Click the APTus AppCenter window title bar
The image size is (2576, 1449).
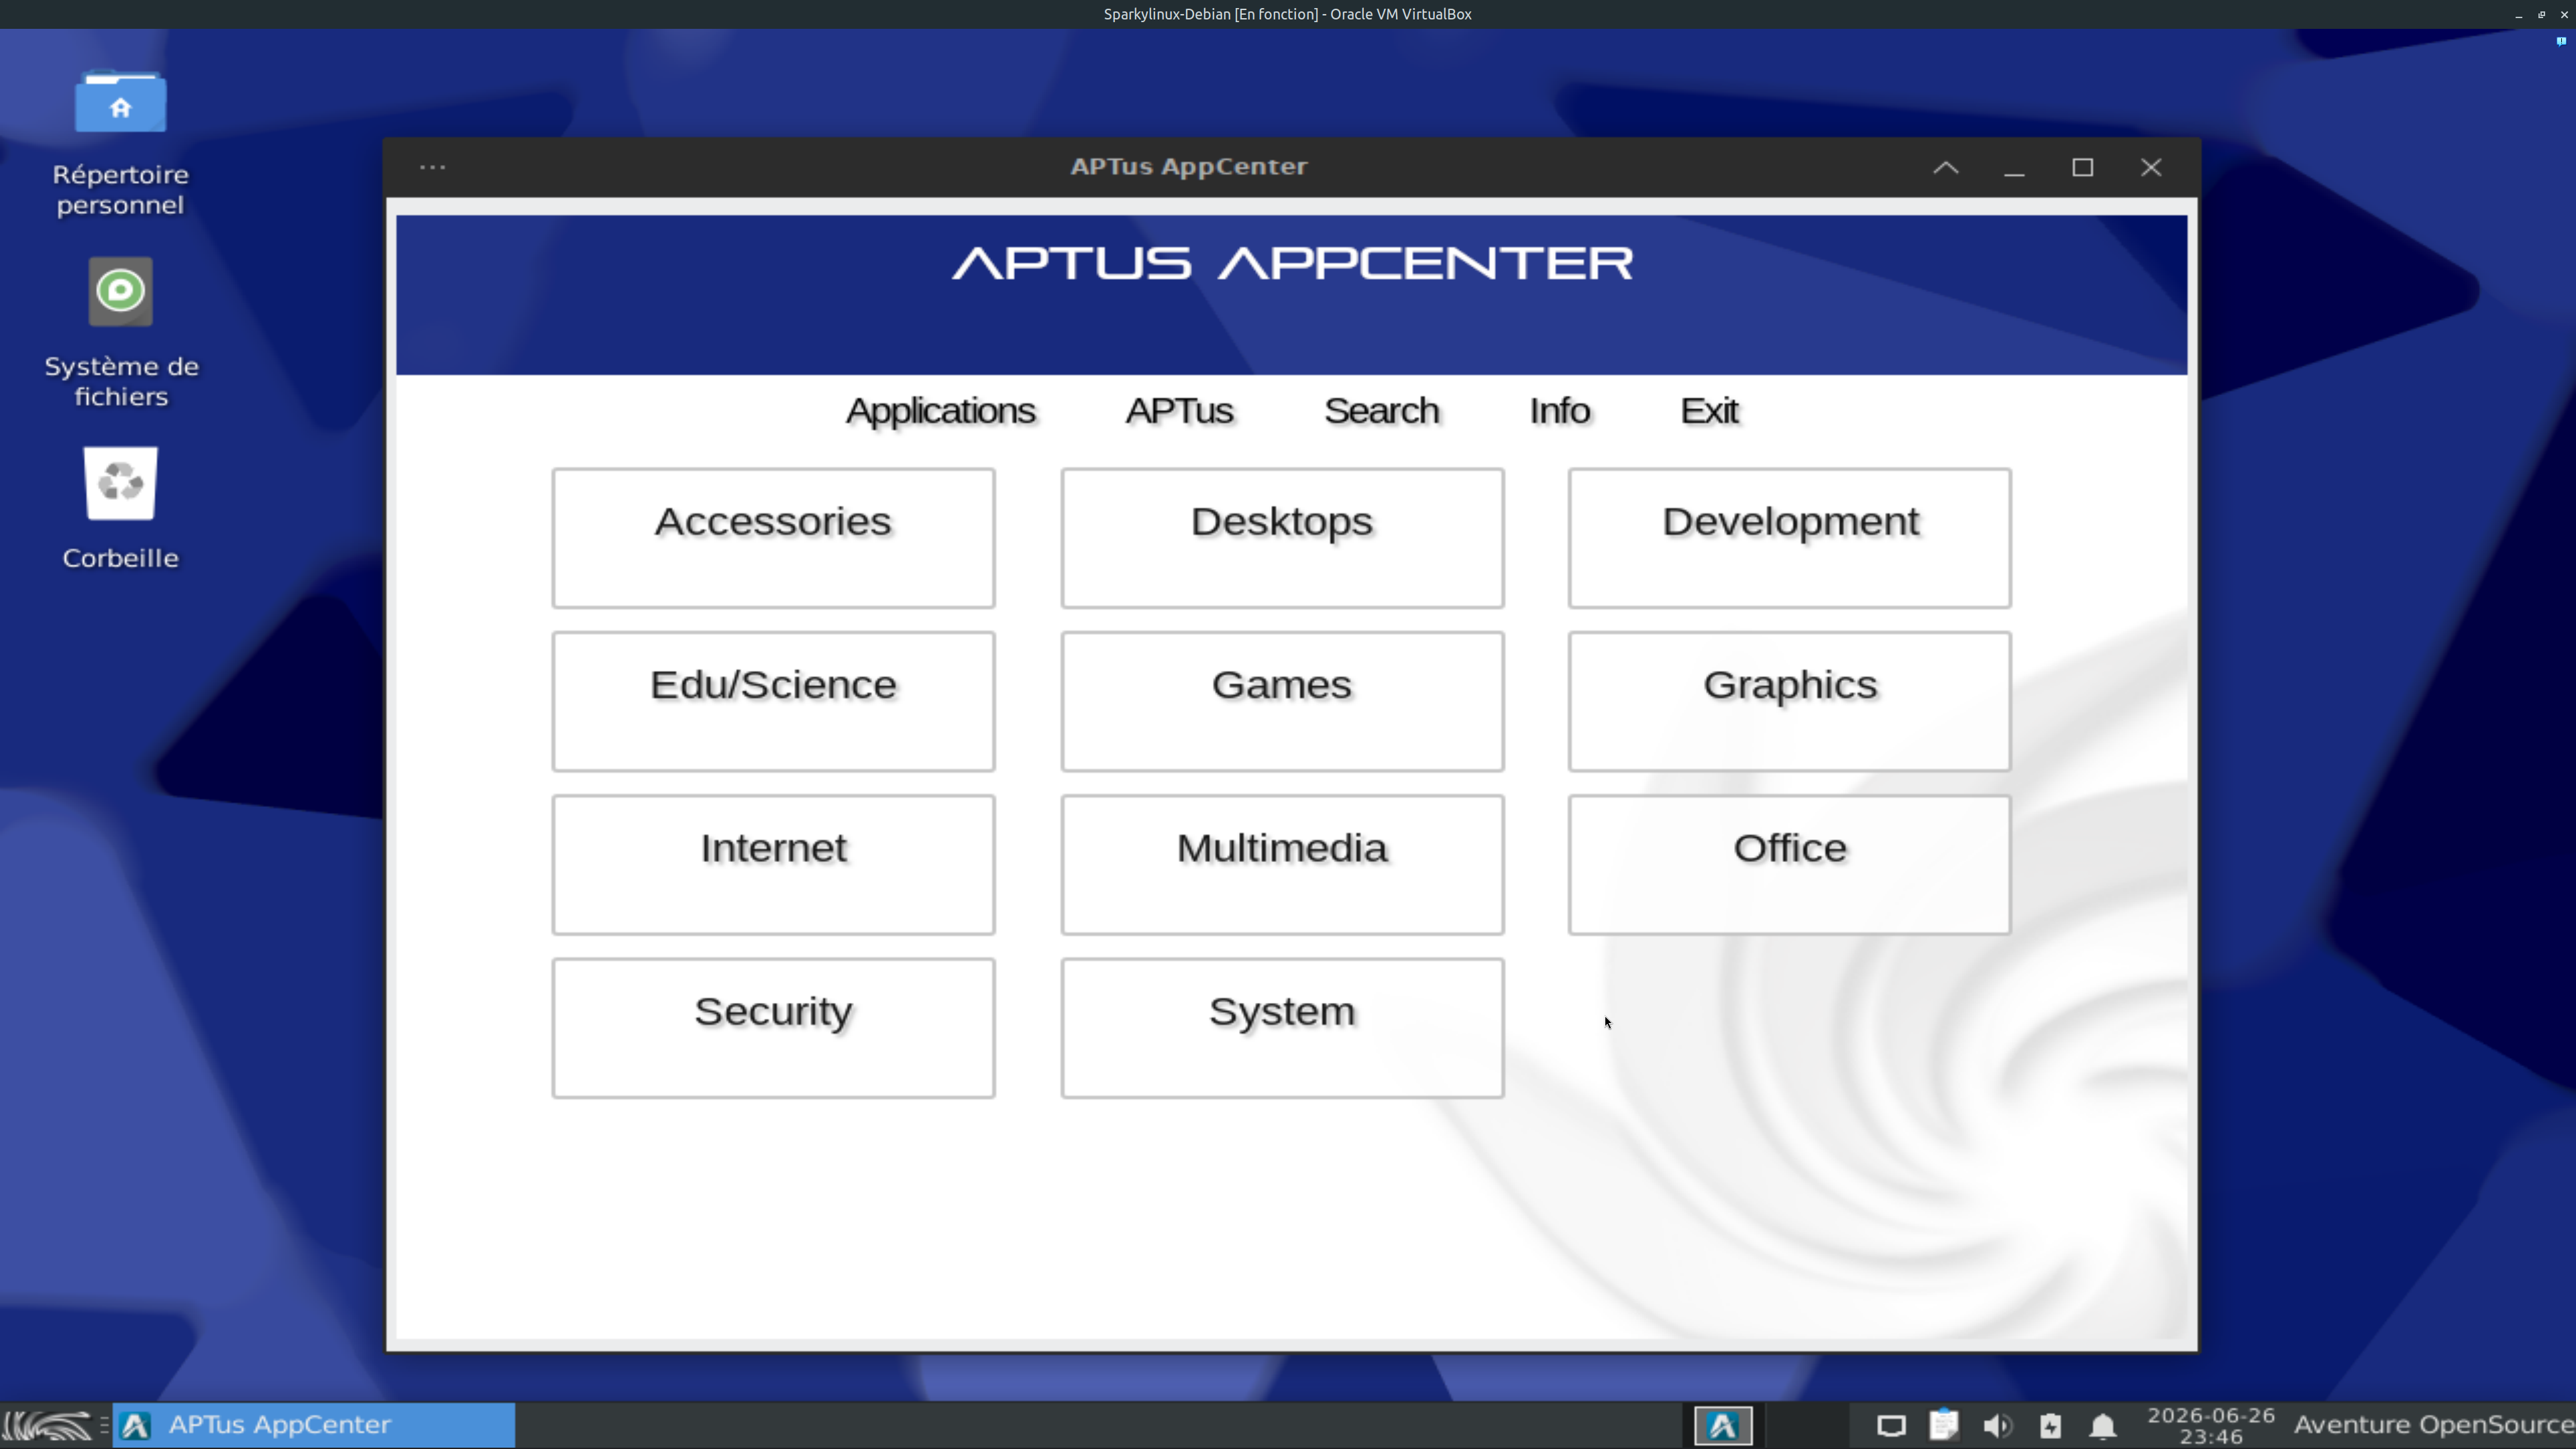[x=1189, y=167]
